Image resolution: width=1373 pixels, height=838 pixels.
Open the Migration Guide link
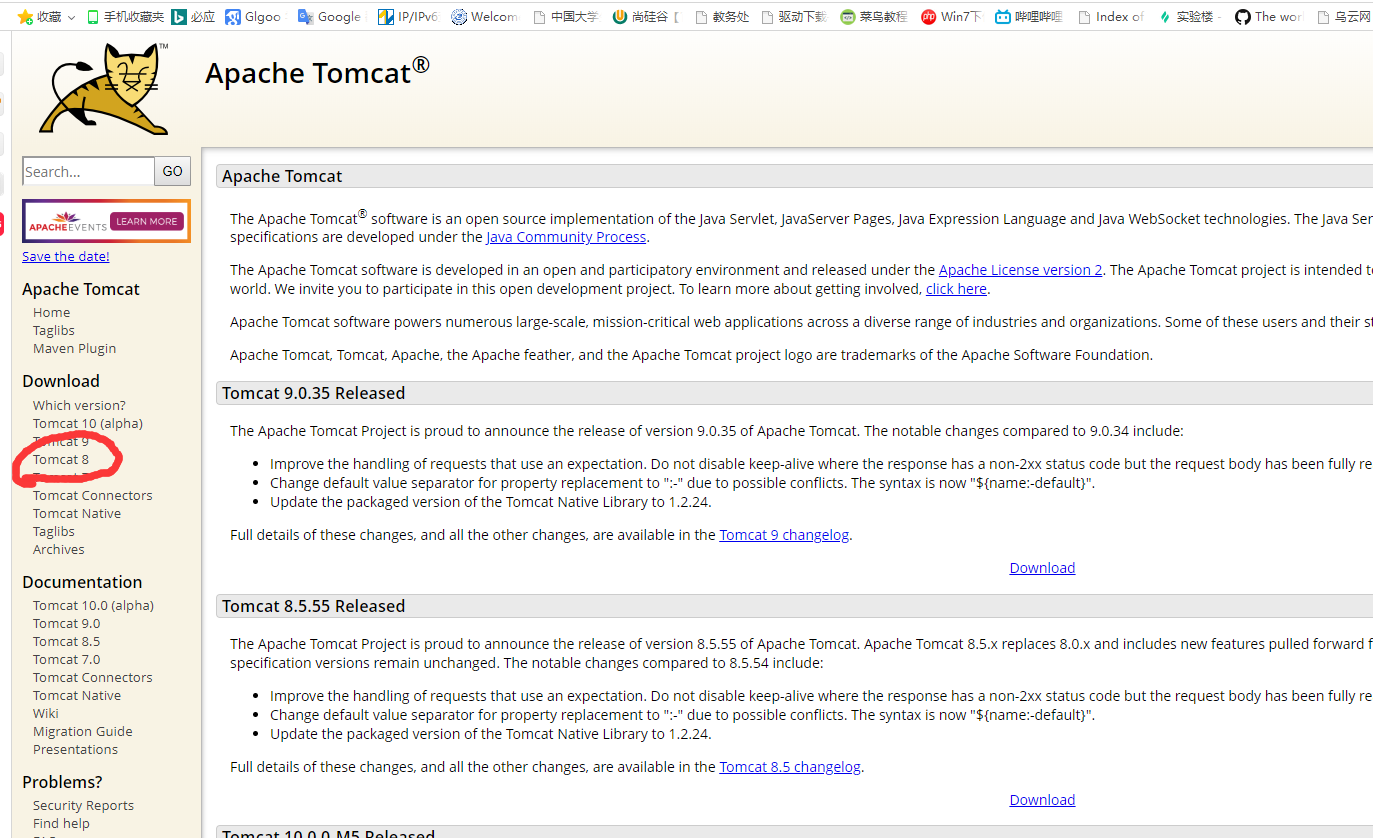point(83,731)
